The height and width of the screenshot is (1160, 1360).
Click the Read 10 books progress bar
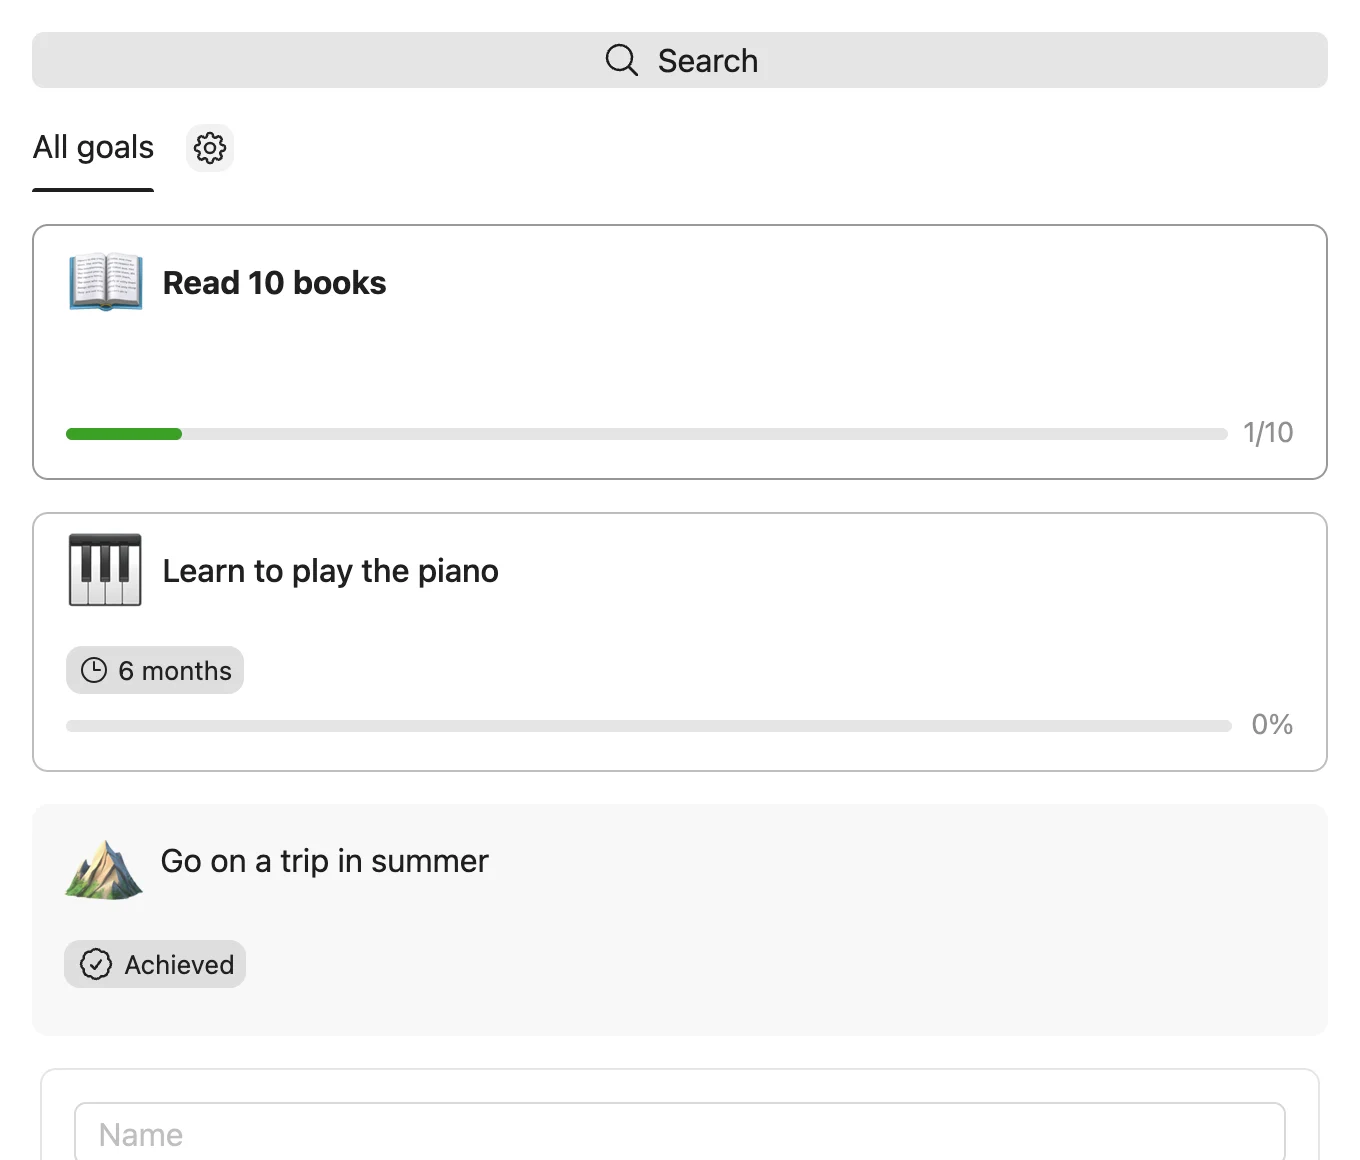pyautogui.click(x=646, y=434)
